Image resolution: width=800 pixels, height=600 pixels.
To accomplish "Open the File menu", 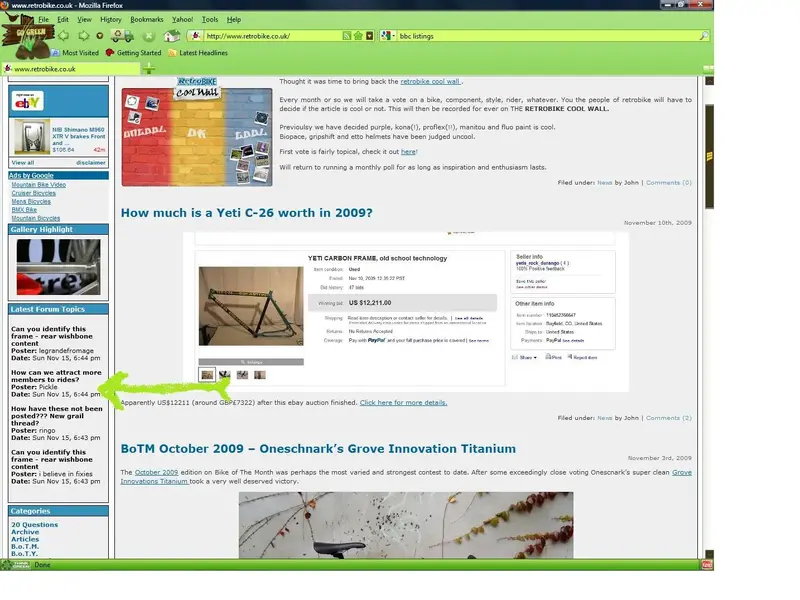I will (44, 19).
